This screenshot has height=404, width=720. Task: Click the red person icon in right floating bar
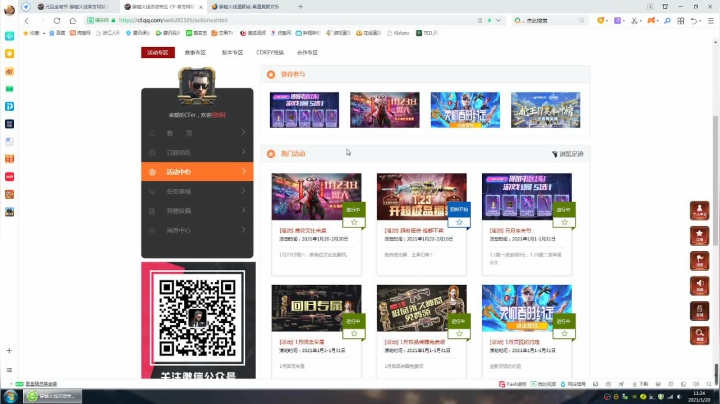(699, 211)
